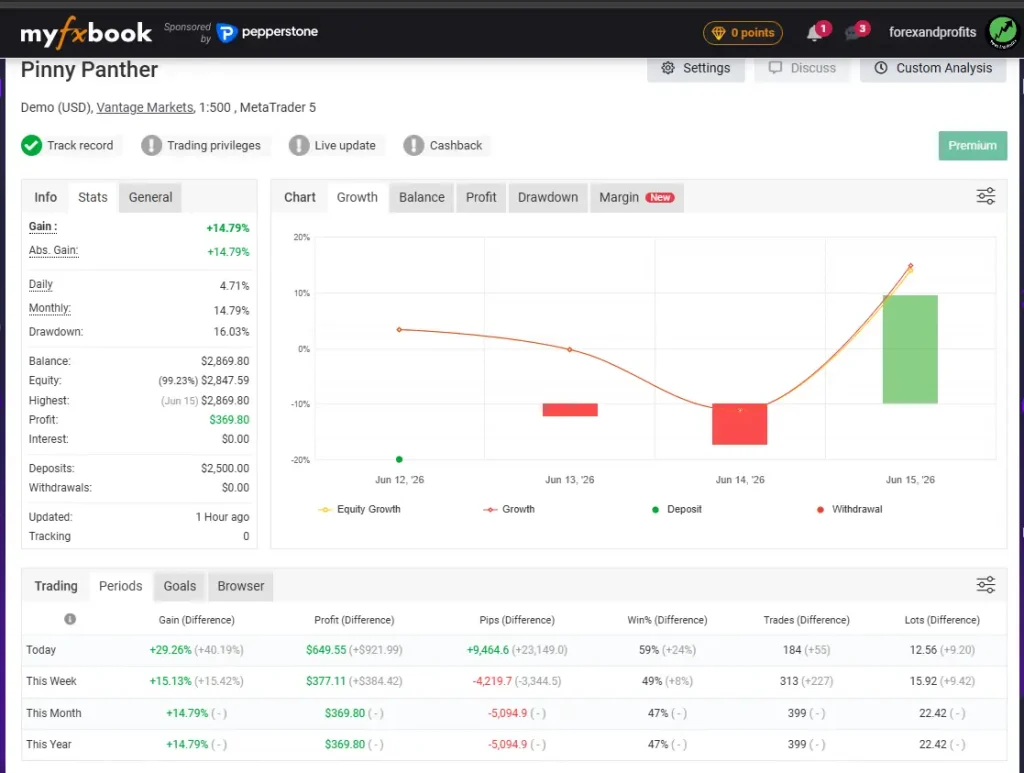The image size is (1024, 773).
Task: Open the notifications bell icon
Action: point(814,33)
